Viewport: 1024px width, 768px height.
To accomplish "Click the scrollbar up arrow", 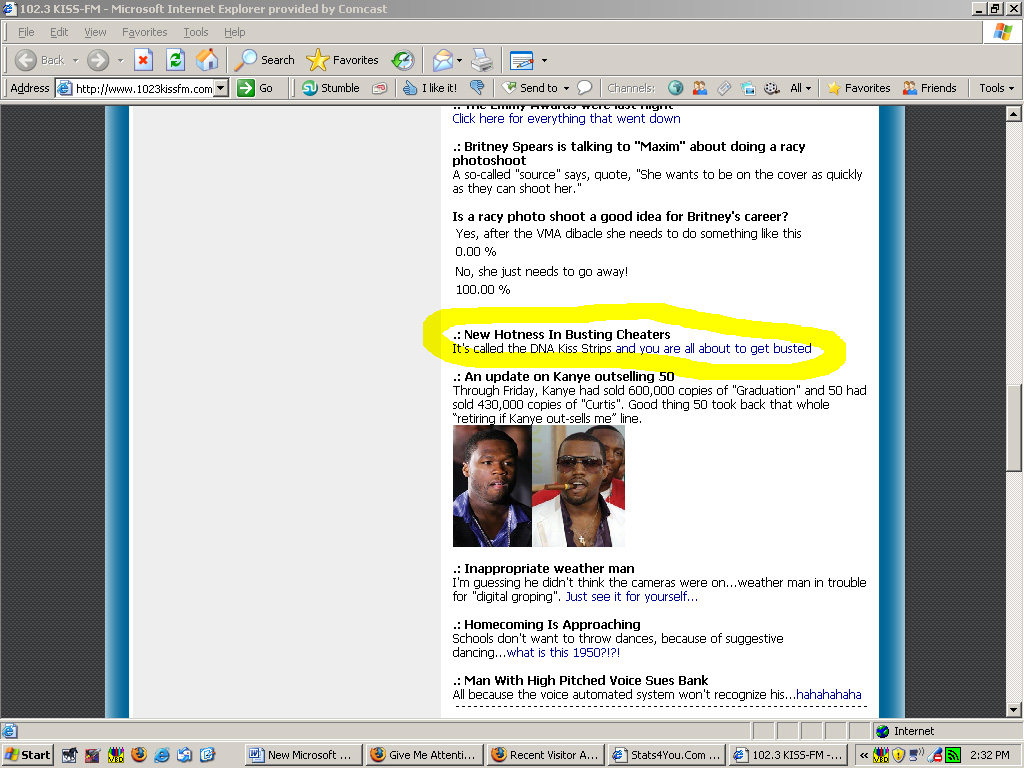I will click(x=1014, y=114).
